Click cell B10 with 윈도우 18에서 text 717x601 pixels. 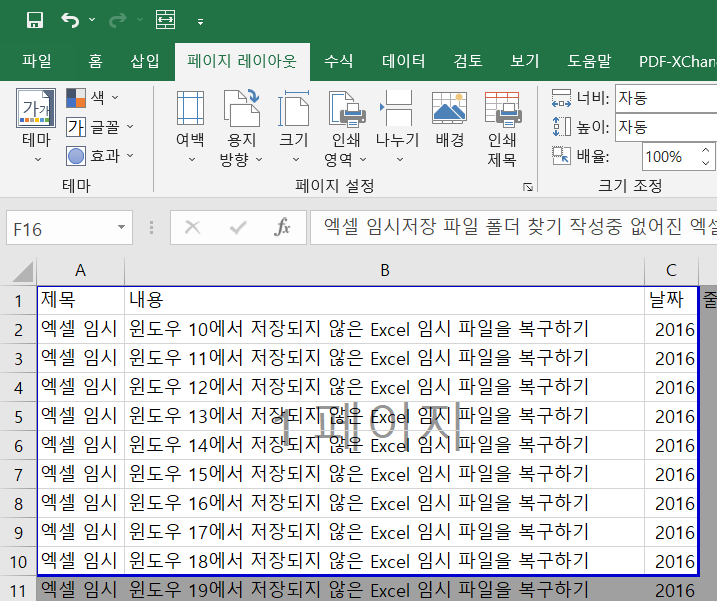point(385,561)
